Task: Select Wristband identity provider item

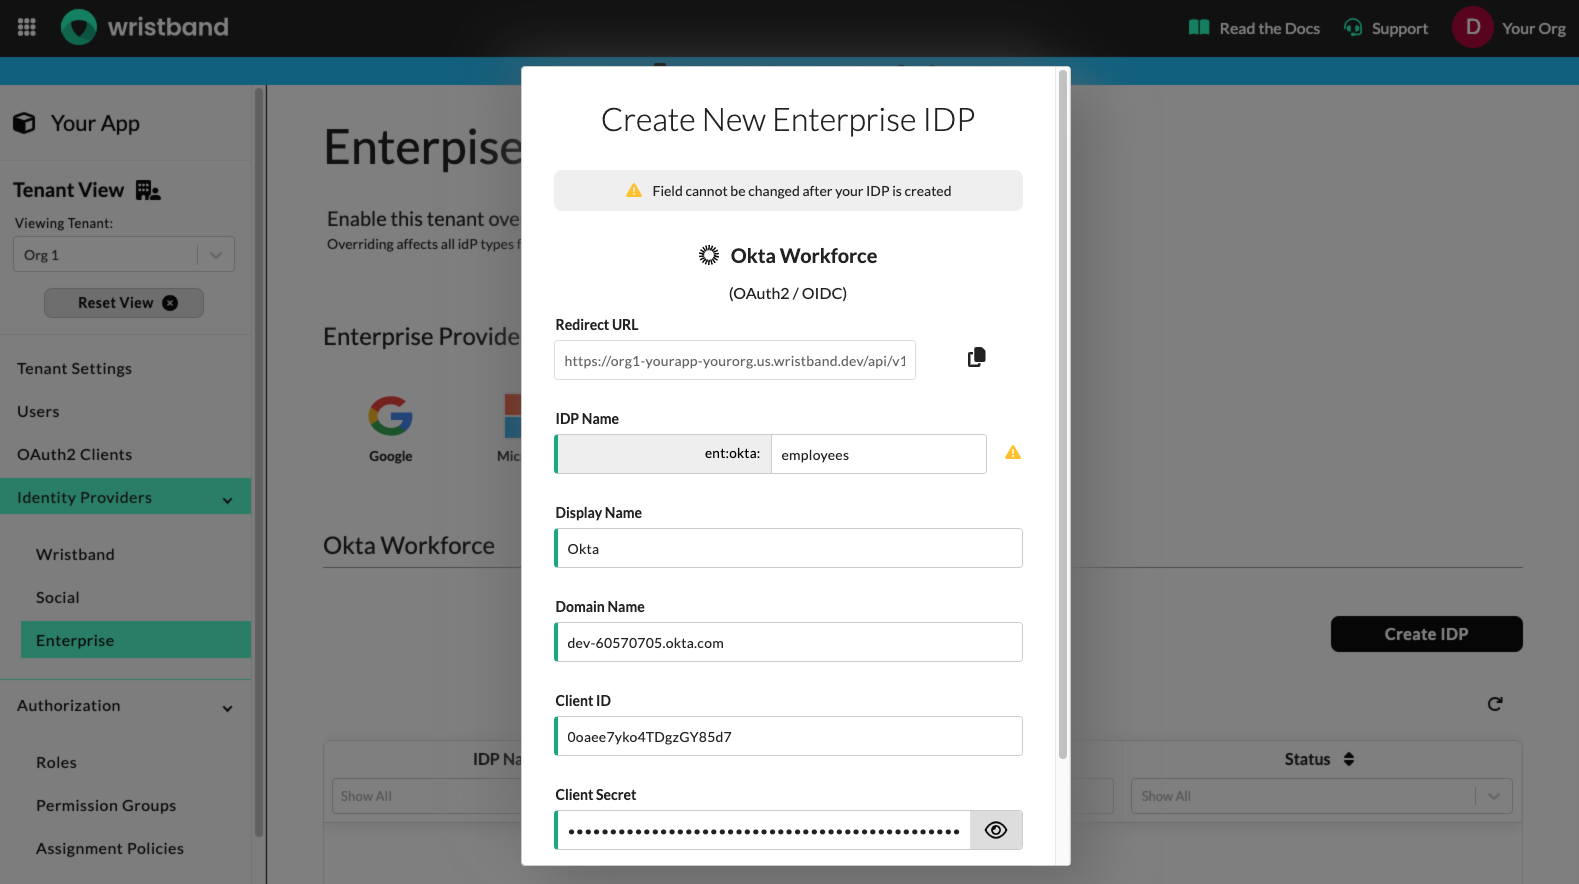Action: click(x=75, y=555)
